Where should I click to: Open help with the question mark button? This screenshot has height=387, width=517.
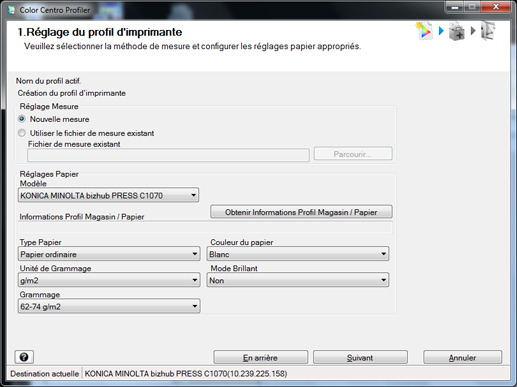pyautogui.click(x=24, y=357)
